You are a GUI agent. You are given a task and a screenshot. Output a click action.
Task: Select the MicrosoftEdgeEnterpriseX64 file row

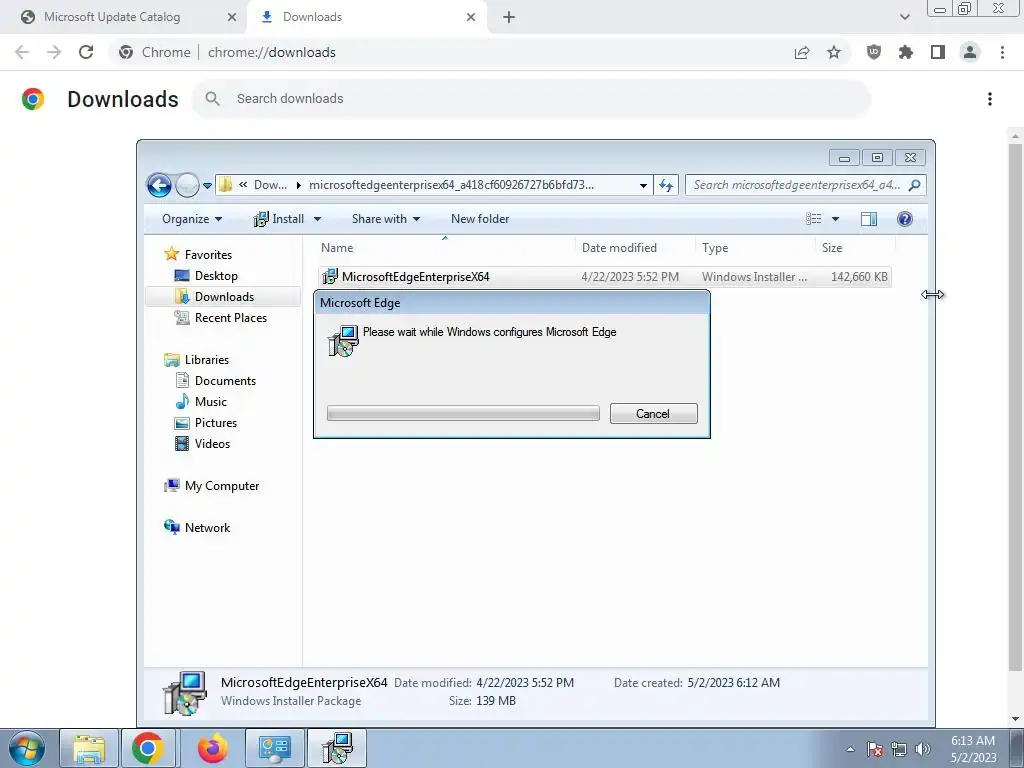pos(605,277)
